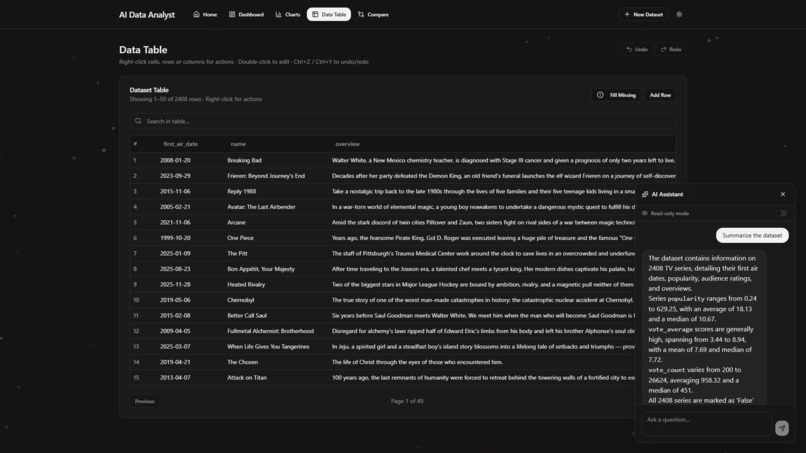The height and width of the screenshot is (453, 806).
Task: Toggle the Read-only mode switch
Action: pyautogui.click(x=781, y=213)
